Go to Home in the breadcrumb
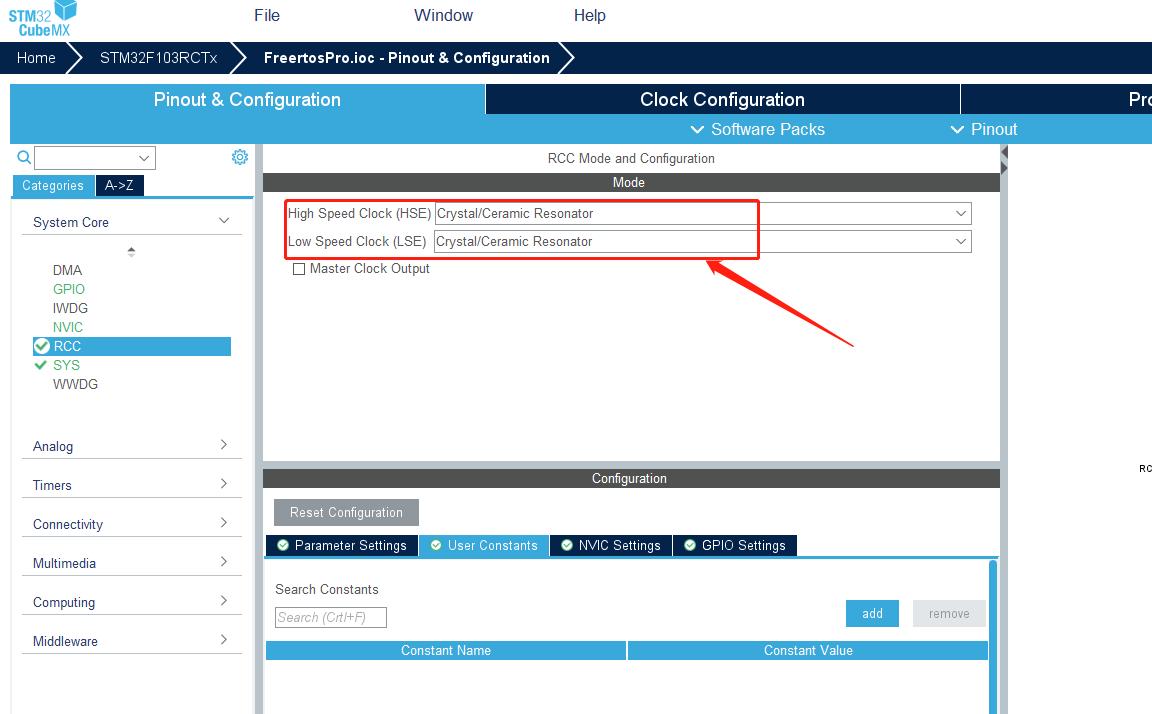Viewport: 1152px width, 714px height. pyautogui.click(x=36, y=58)
